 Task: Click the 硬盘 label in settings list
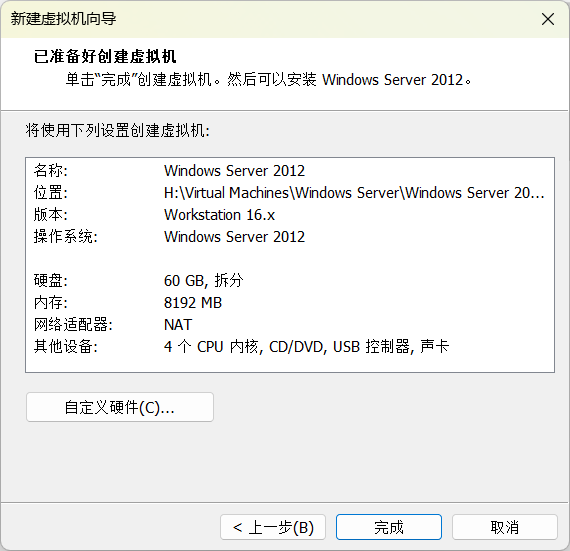tap(51, 281)
